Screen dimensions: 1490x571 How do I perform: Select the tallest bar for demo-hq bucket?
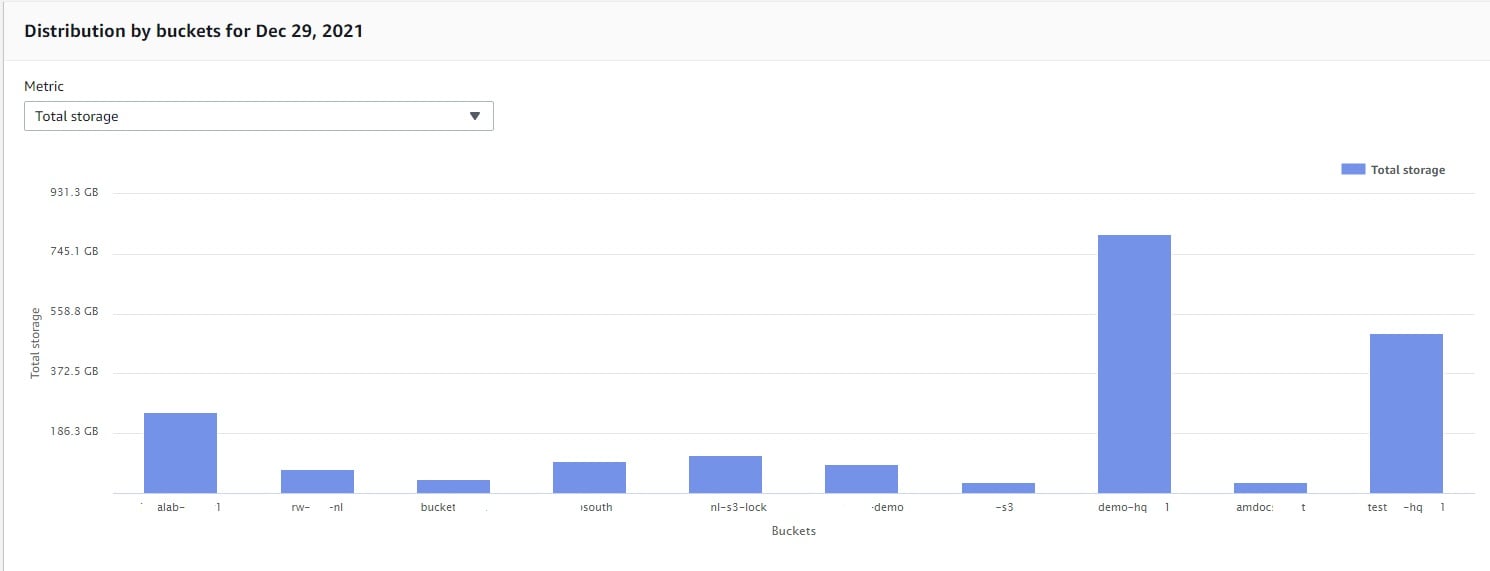coord(1134,363)
